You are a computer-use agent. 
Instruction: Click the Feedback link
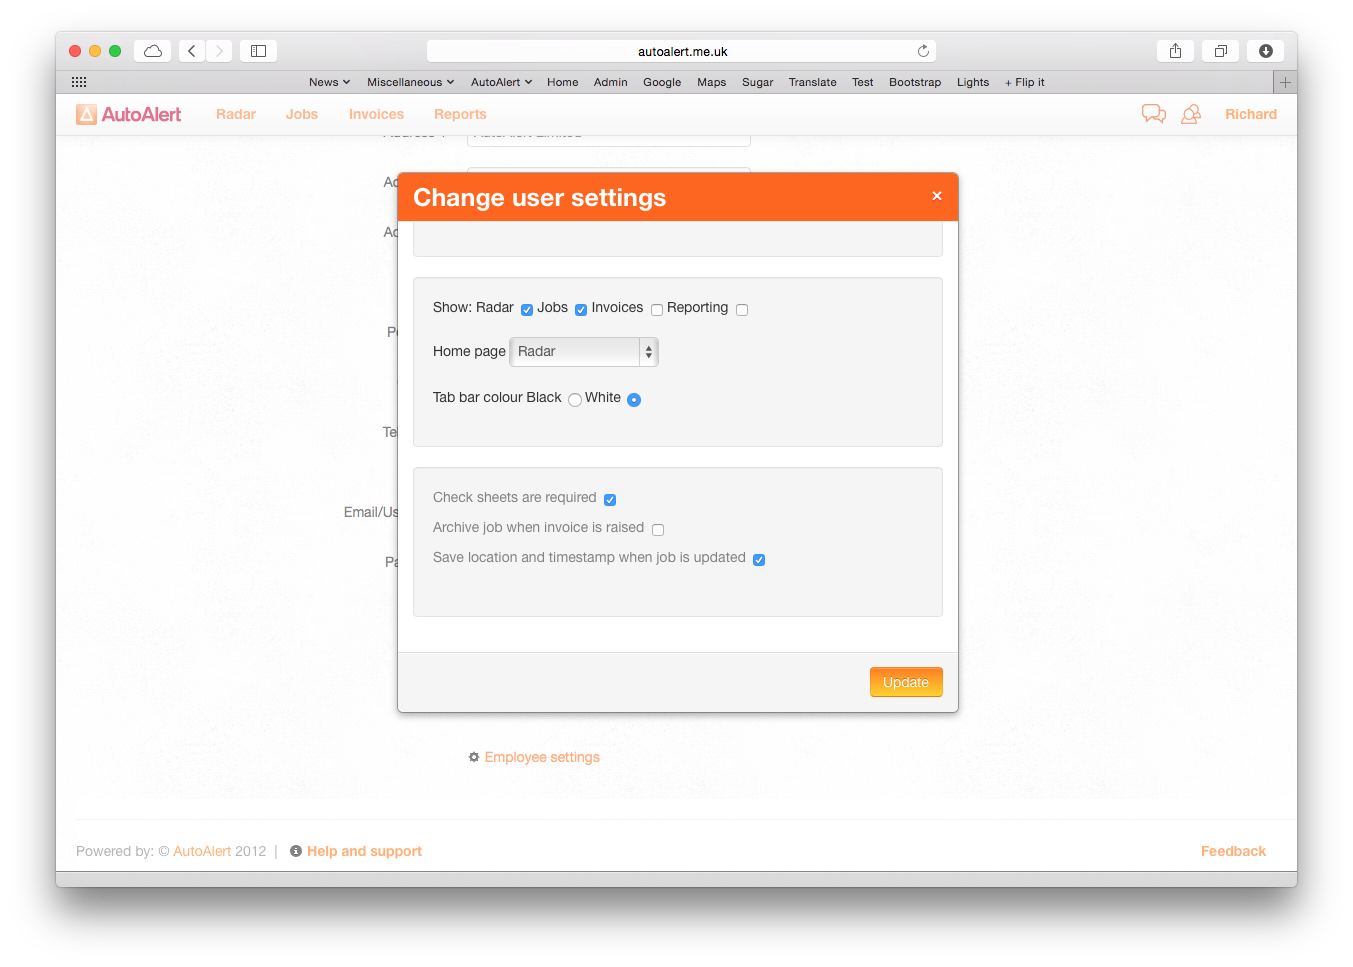[x=1233, y=851]
